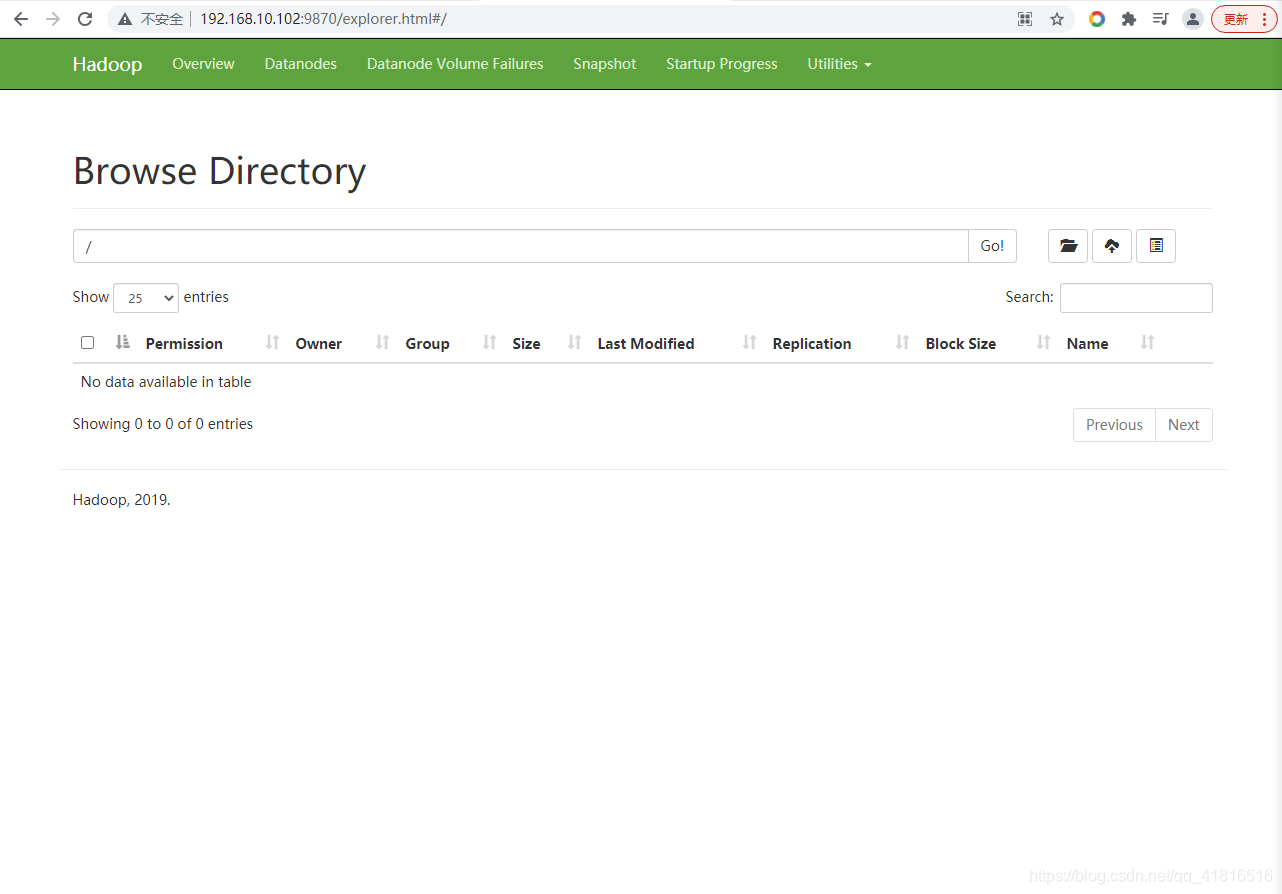Click the Previous pagination button
Image resolution: width=1282 pixels, height=894 pixels.
[1114, 425]
